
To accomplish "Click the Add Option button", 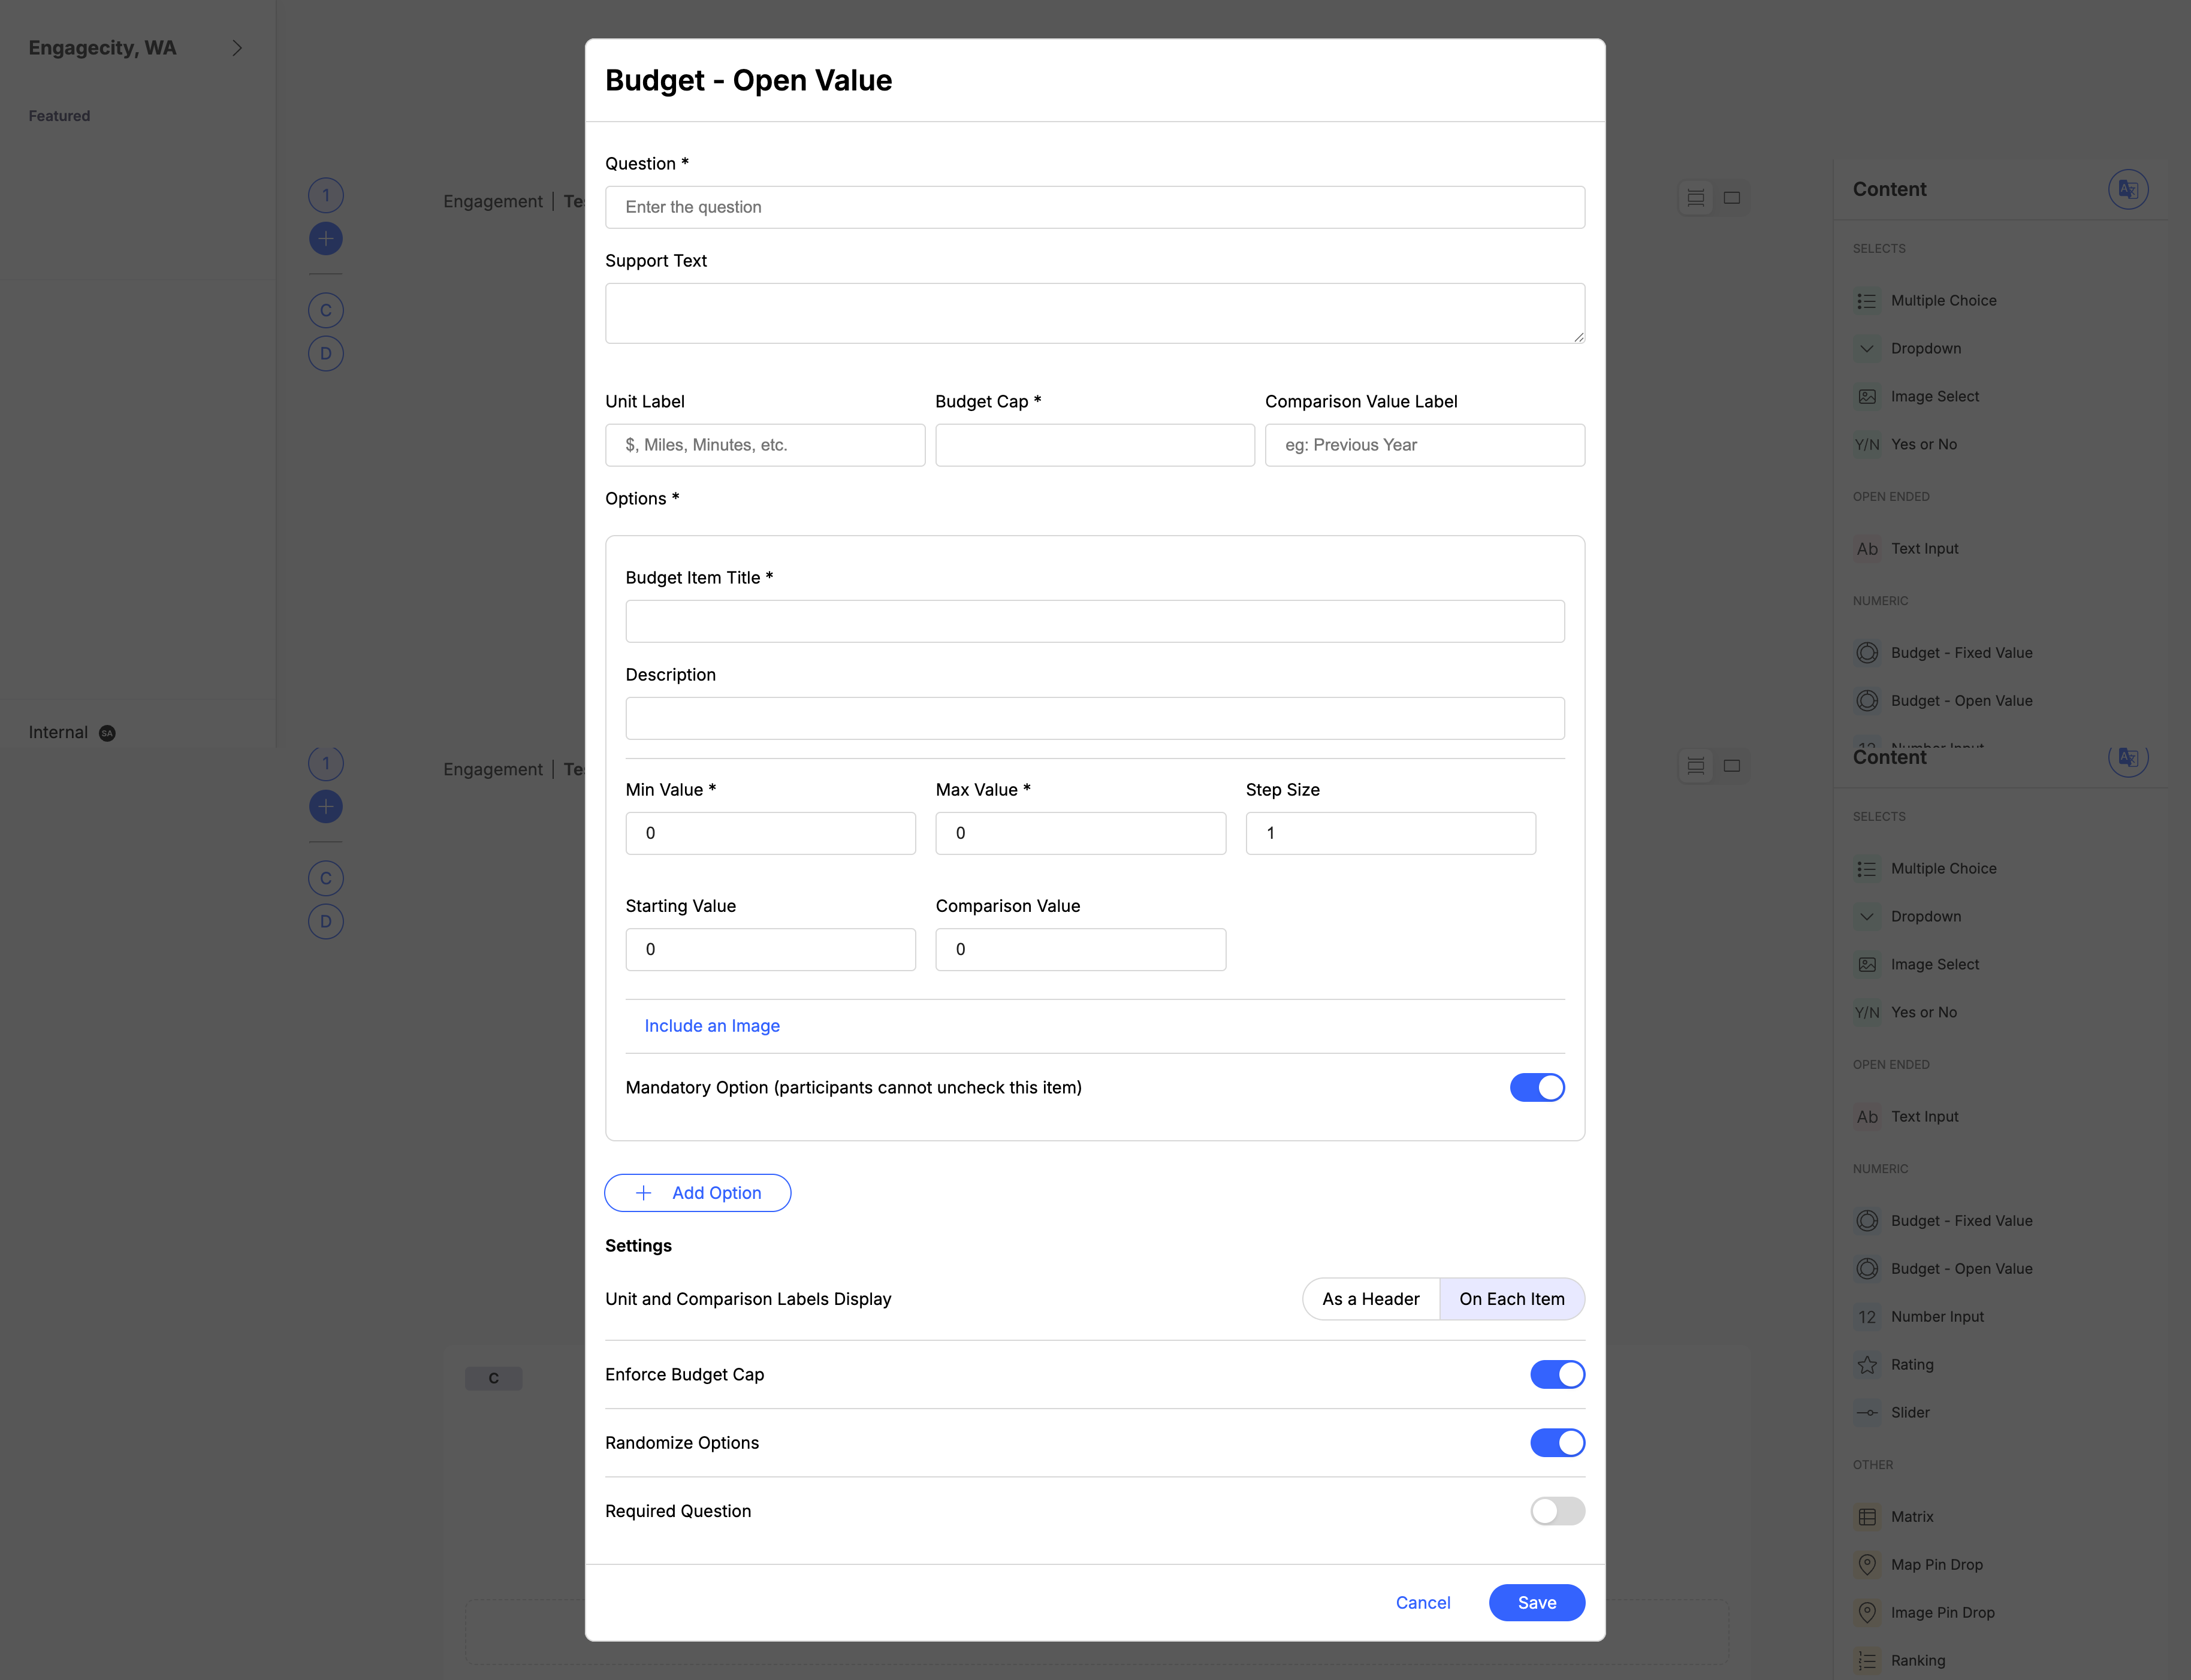I will pyautogui.click(x=697, y=1193).
